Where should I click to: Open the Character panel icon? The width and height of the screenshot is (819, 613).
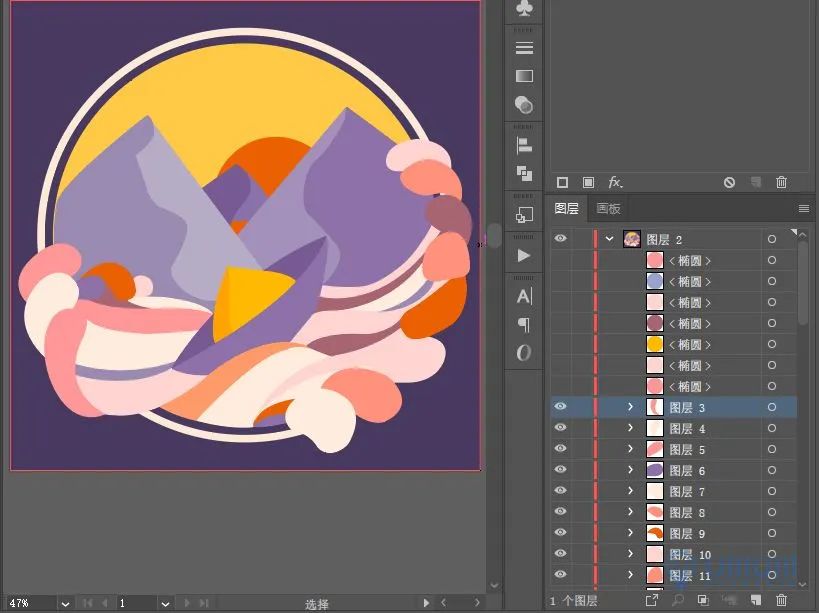[x=524, y=296]
